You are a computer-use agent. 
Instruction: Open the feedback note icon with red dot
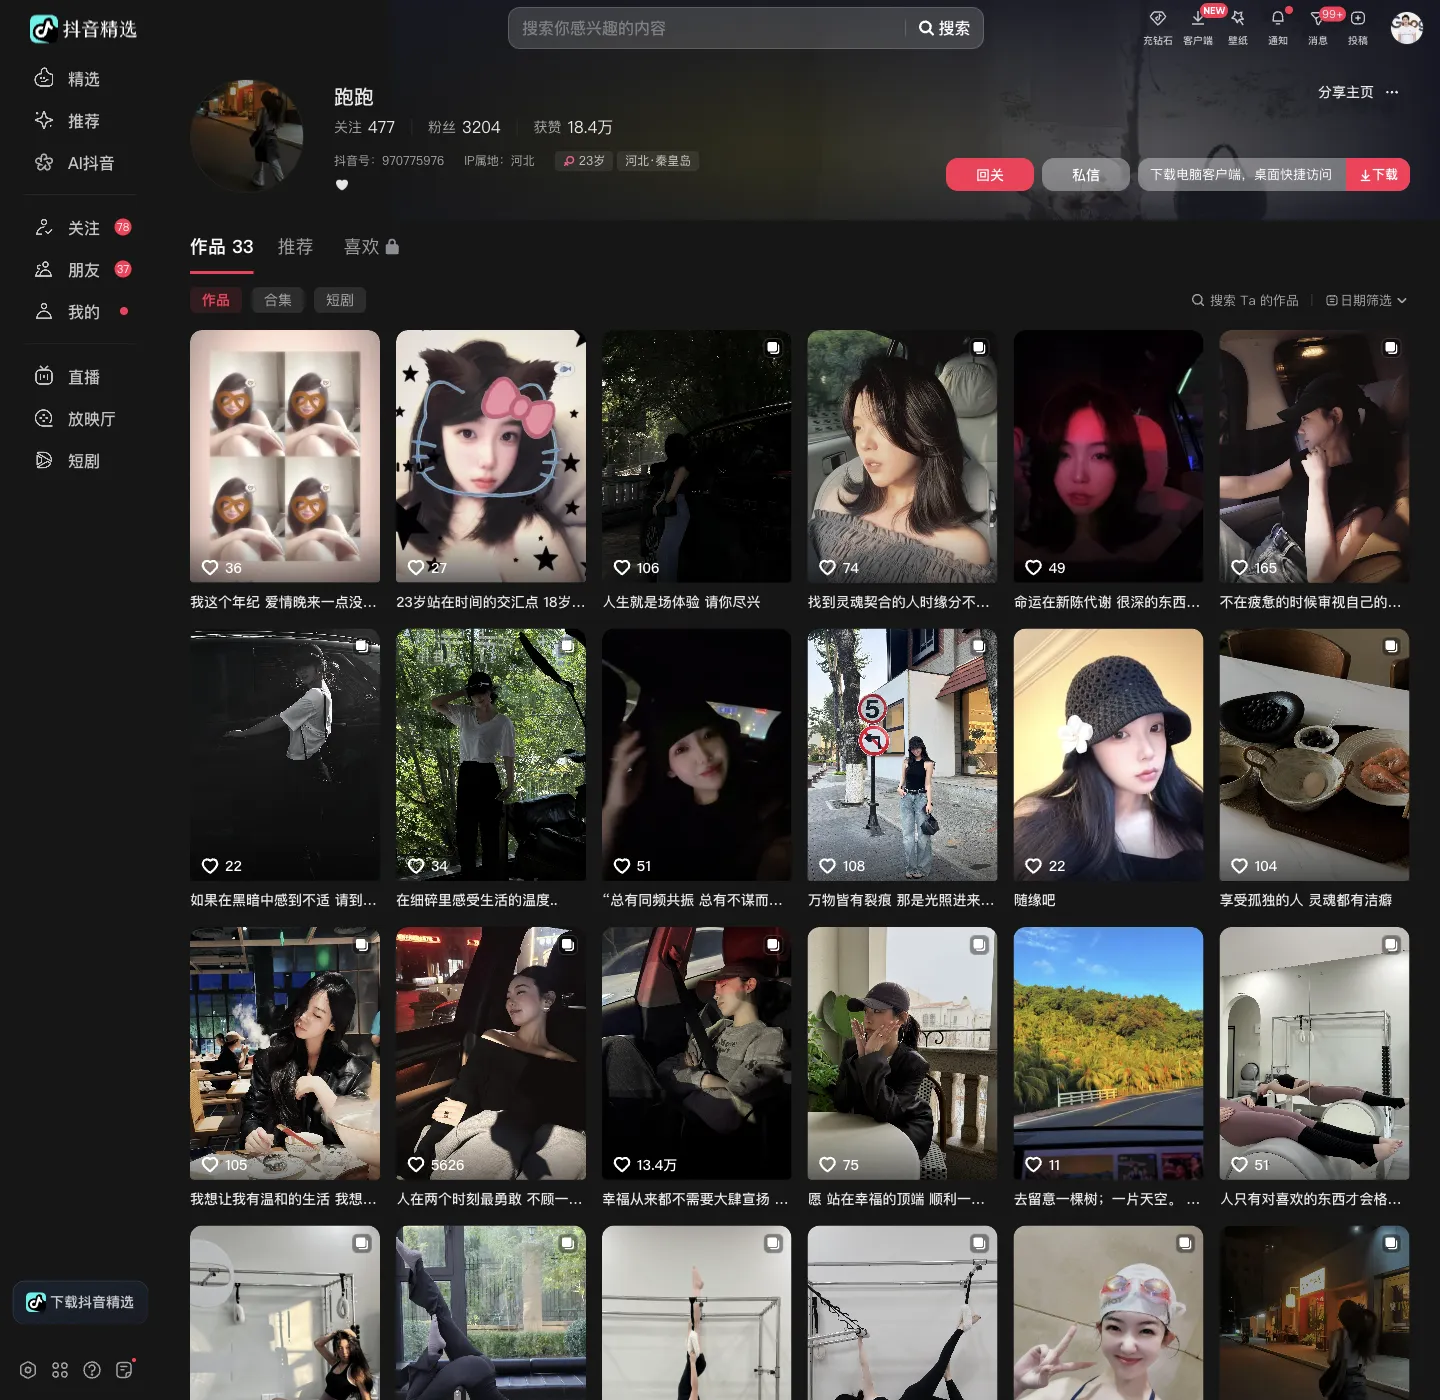tap(124, 1370)
